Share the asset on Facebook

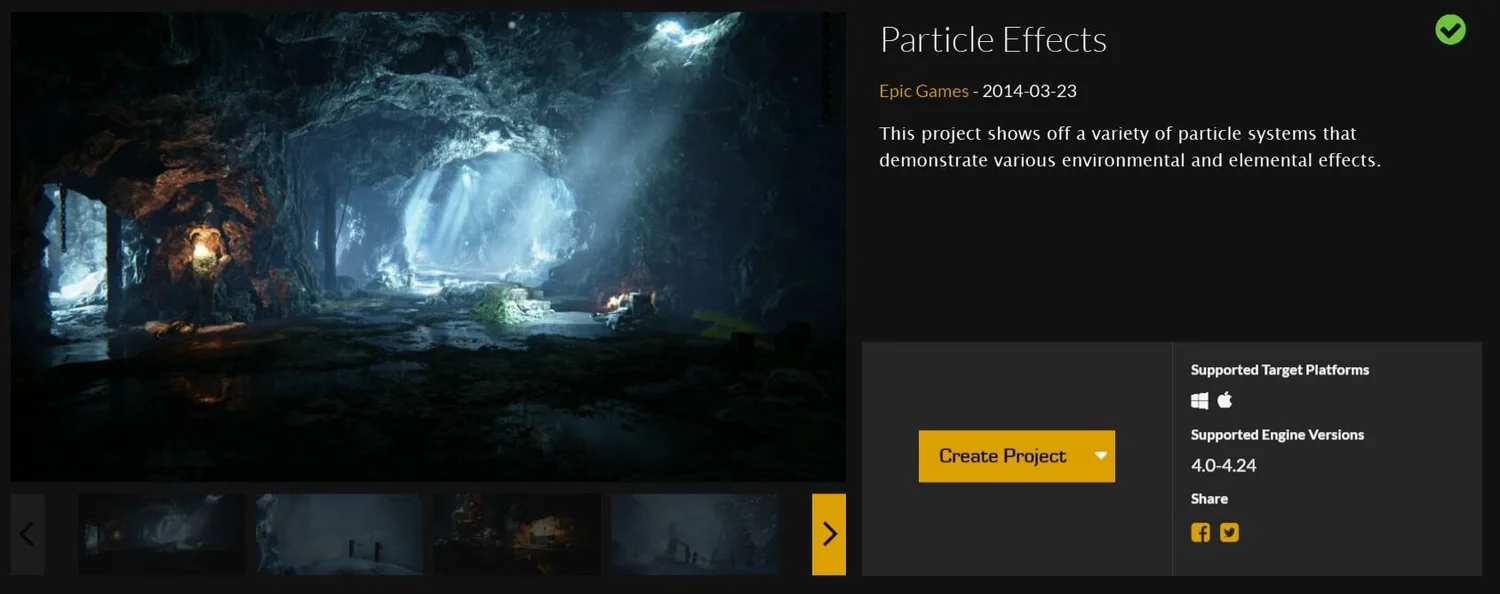click(1199, 531)
